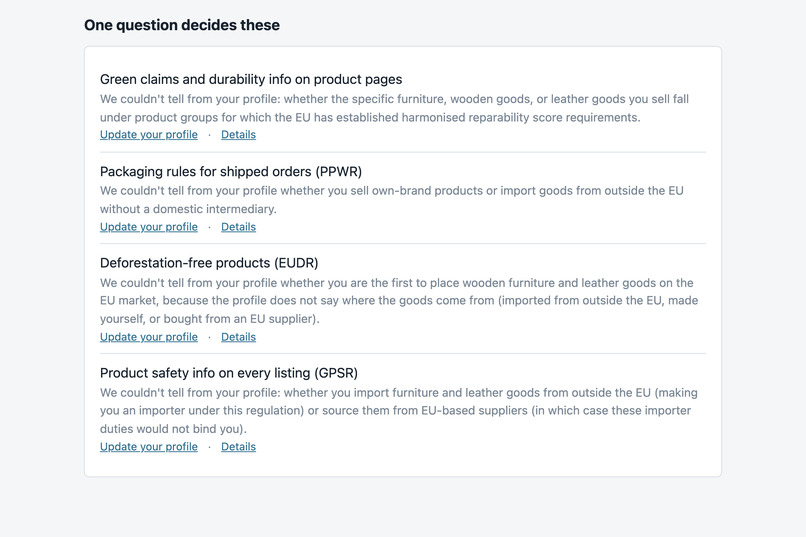806x537 pixels.
Task: Click text 'duties would not bind you).'
Action: [x=173, y=429]
